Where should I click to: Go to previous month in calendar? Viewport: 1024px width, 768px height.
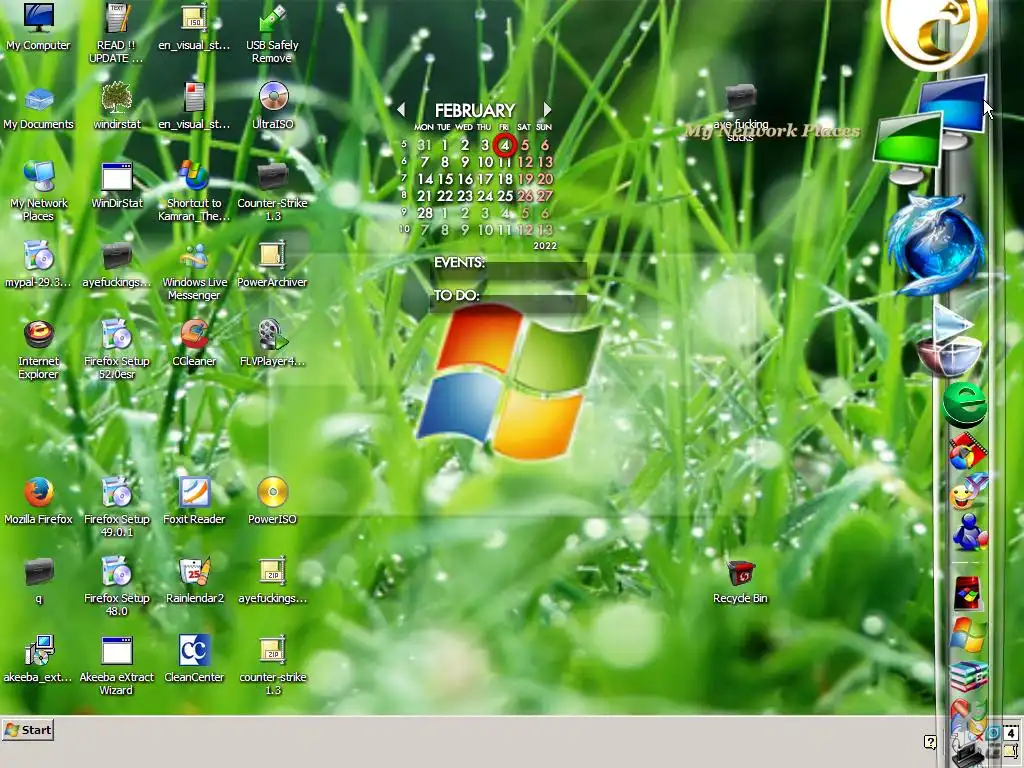401,109
